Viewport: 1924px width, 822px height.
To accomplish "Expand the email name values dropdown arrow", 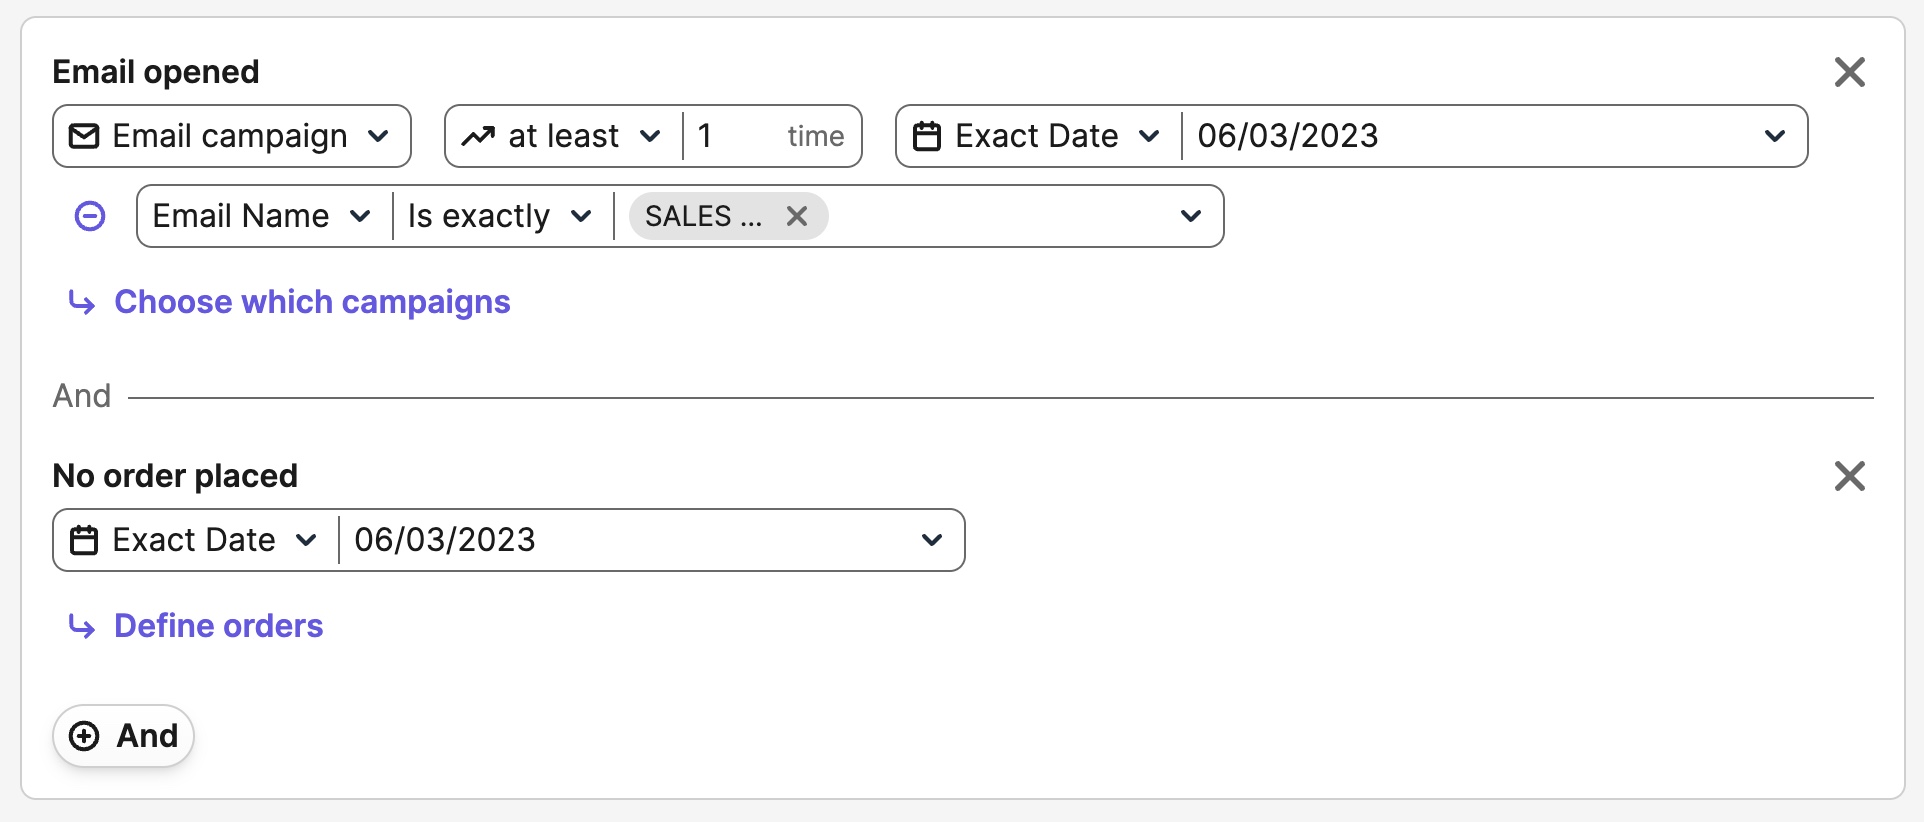I will pyautogui.click(x=1190, y=216).
